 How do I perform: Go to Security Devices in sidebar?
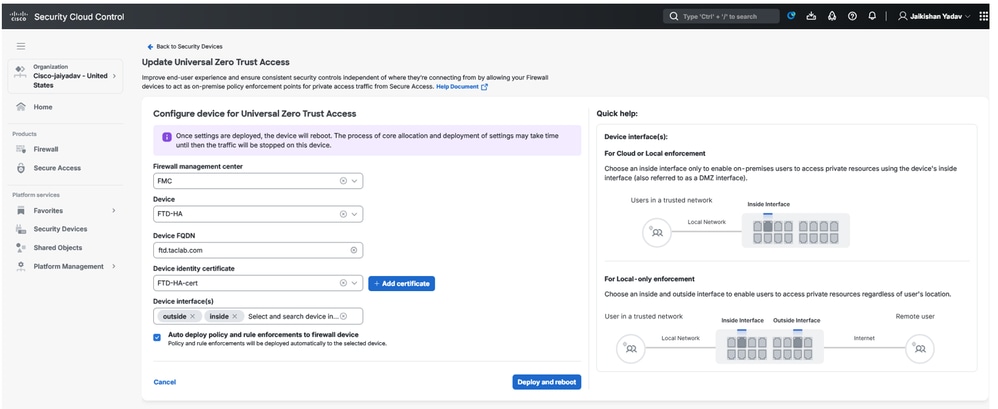60,229
